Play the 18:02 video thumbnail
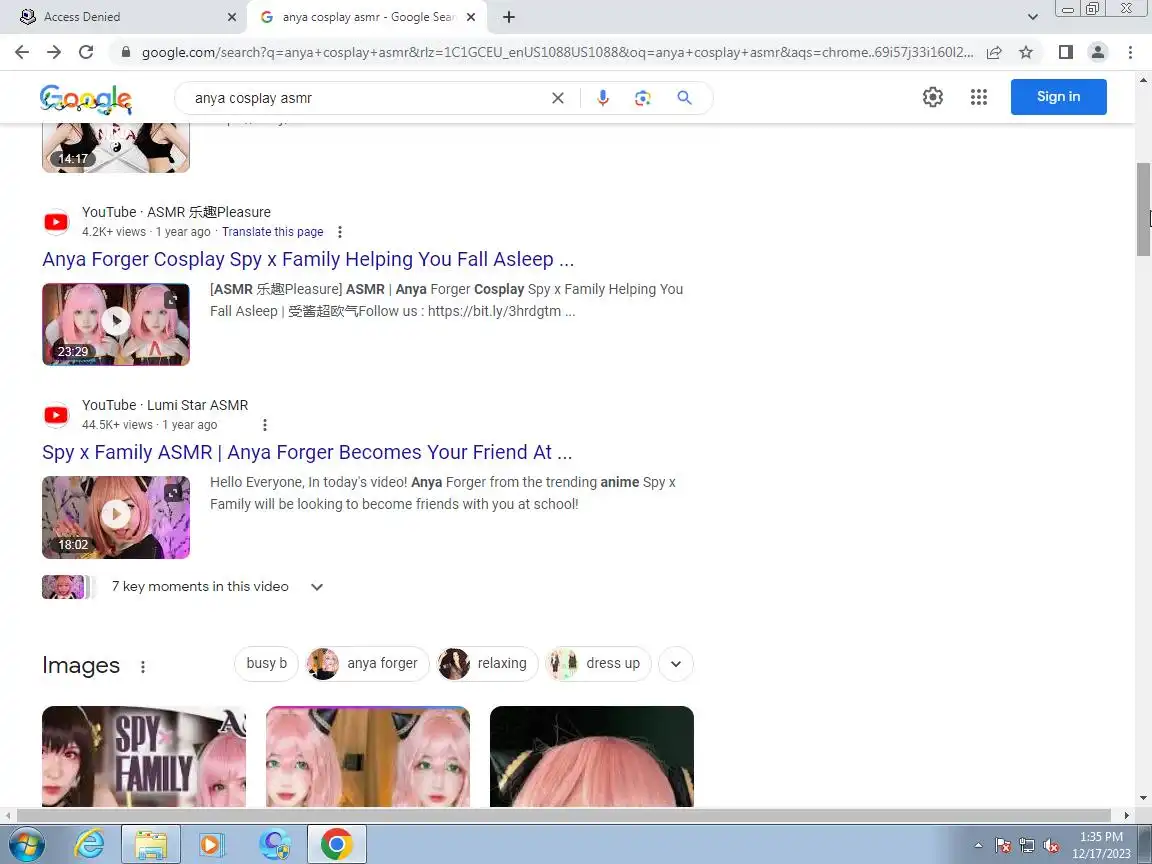Image resolution: width=1152 pixels, height=864 pixels. pos(116,517)
